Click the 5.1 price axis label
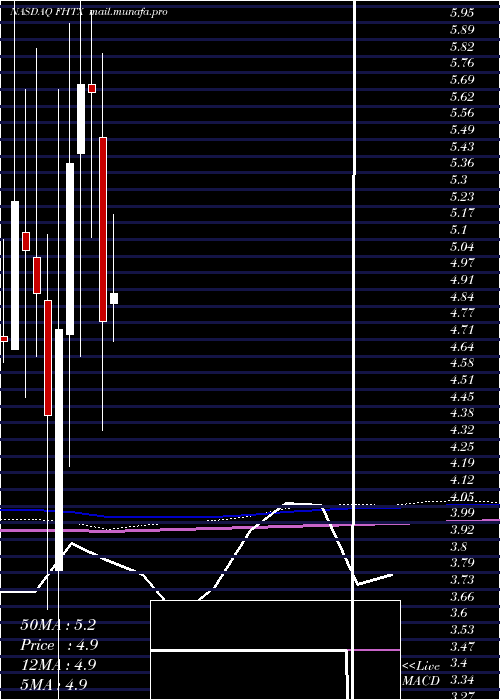The height and width of the screenshot is (700, 500). 459,230
